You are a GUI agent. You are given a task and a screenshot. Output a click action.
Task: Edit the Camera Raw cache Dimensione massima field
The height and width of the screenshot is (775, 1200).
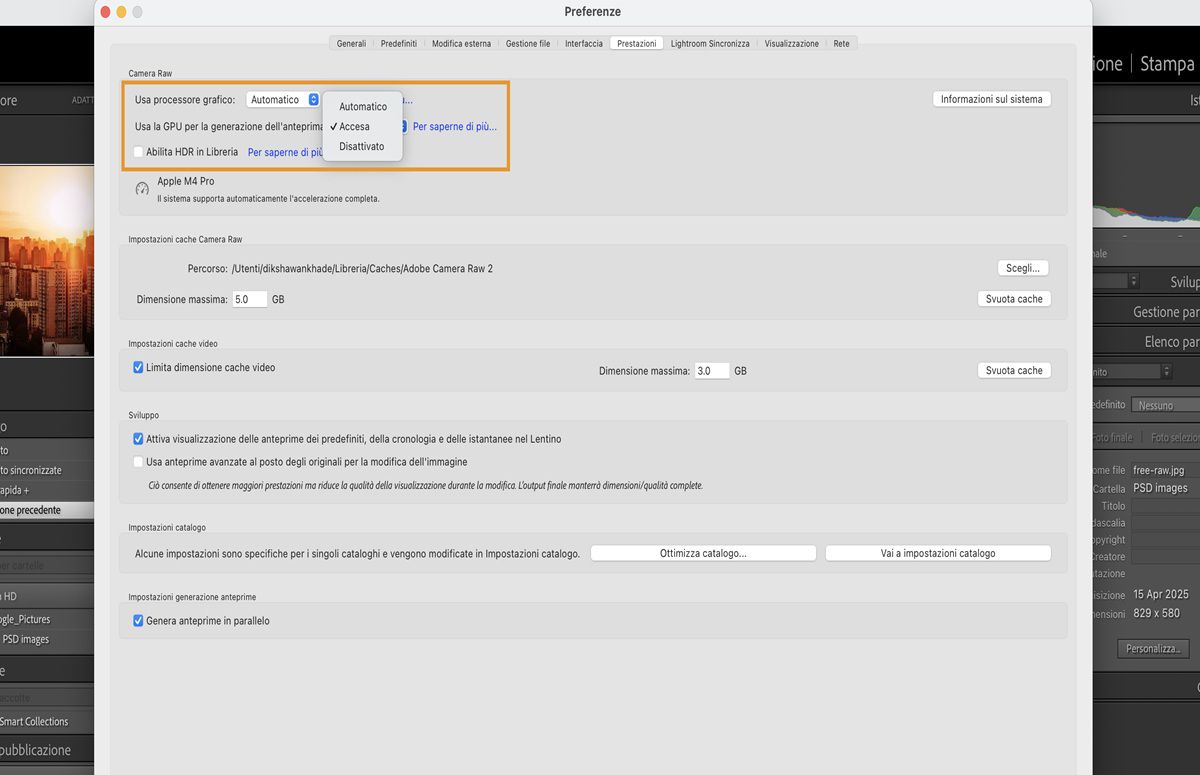coord(249,298)
